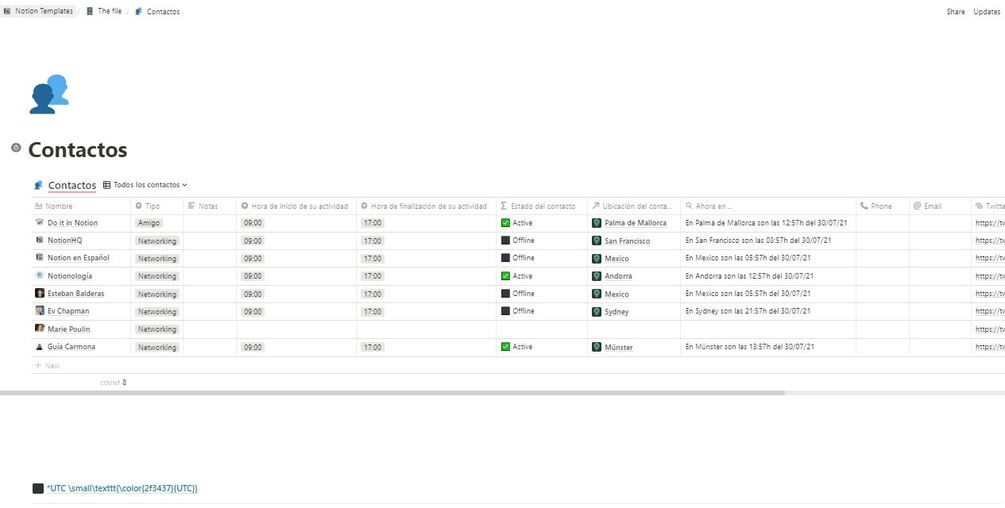
Task: Open the Hora de inicio column header
Action: tap(296, 206)
